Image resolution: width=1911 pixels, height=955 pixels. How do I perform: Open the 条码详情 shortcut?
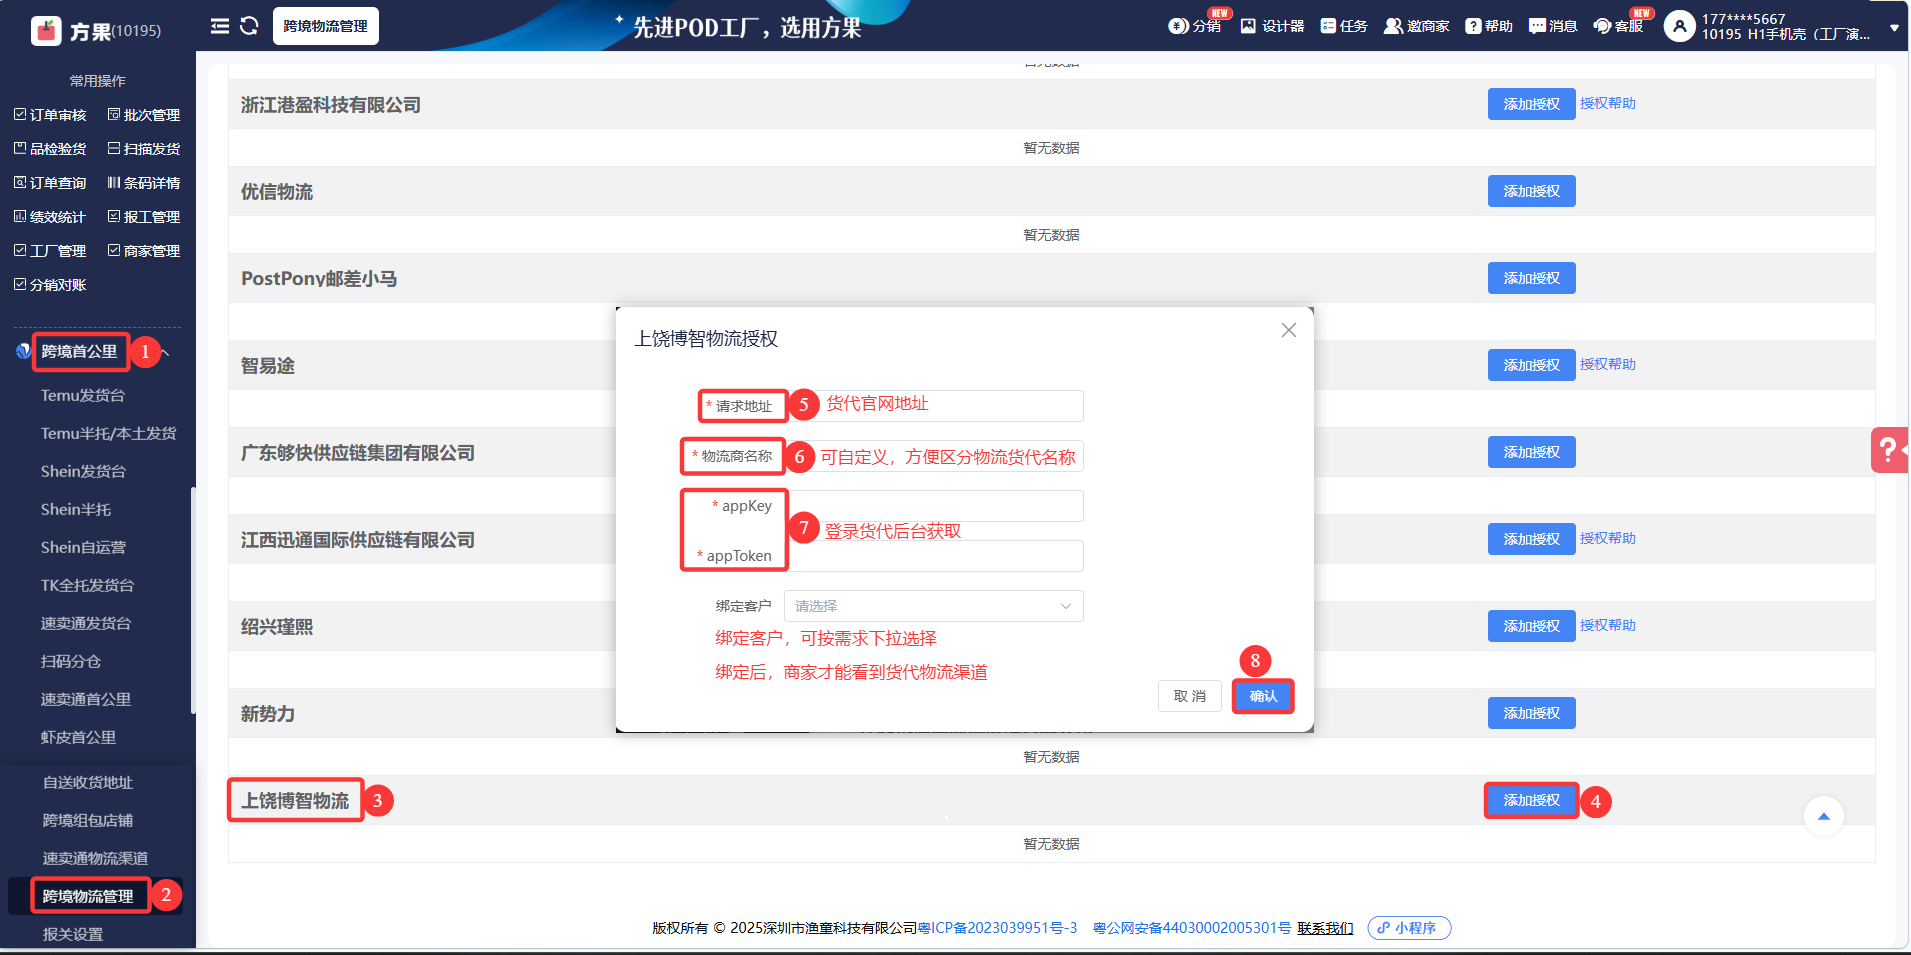pyautogui.click(x=144, y=183)
